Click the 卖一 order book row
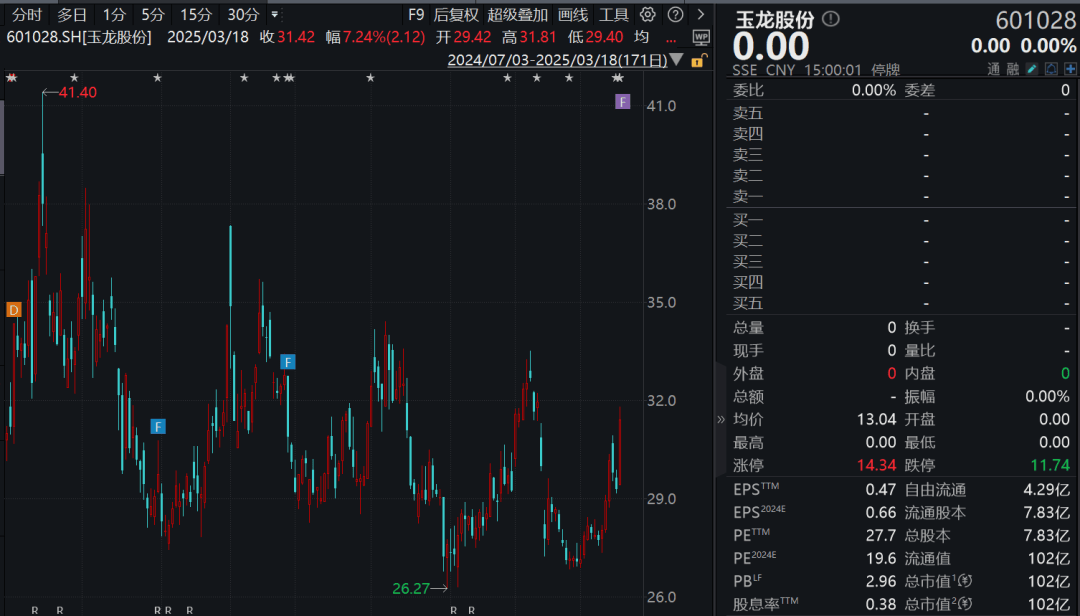This screenshot has height=616, width=1080. (901, 196)
